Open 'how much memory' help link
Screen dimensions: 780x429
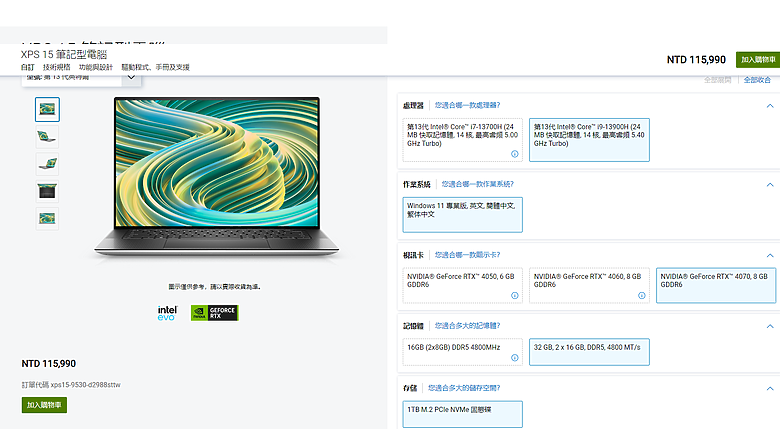point(468,325)
